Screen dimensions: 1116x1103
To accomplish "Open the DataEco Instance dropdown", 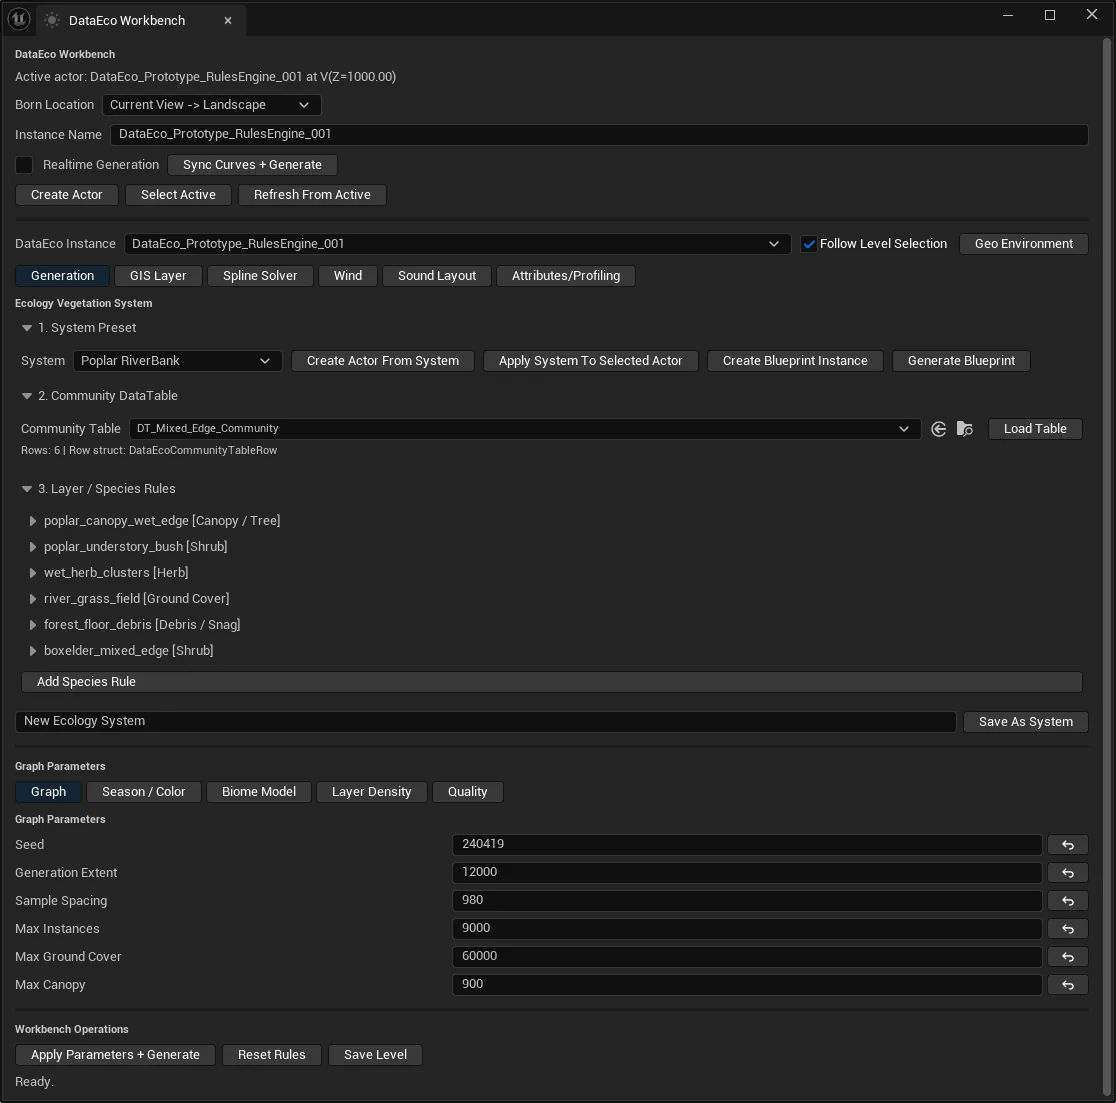I will [x=457, y=244].
